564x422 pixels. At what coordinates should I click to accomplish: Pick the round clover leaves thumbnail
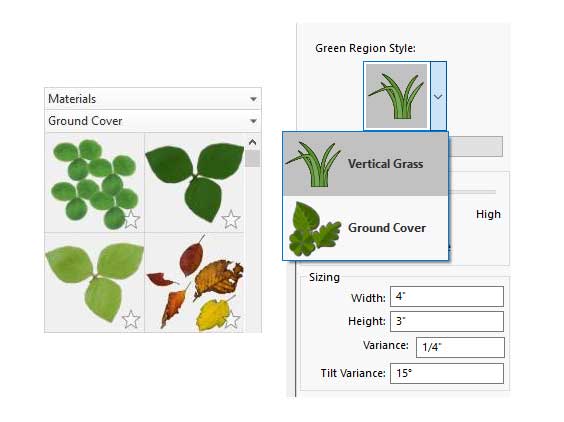tap(95, 183)
